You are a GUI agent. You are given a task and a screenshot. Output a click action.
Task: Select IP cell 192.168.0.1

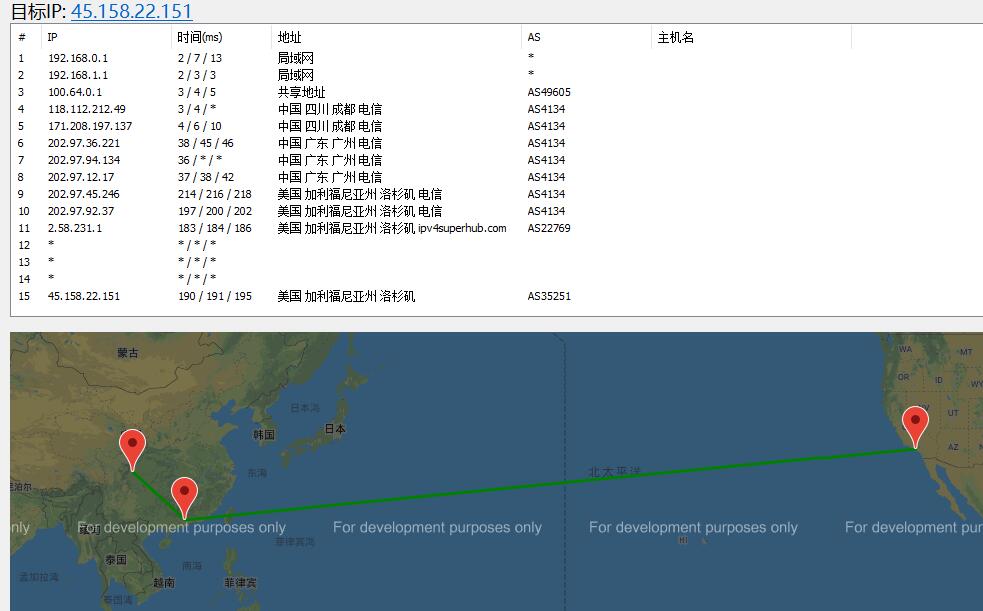[78, 58]
